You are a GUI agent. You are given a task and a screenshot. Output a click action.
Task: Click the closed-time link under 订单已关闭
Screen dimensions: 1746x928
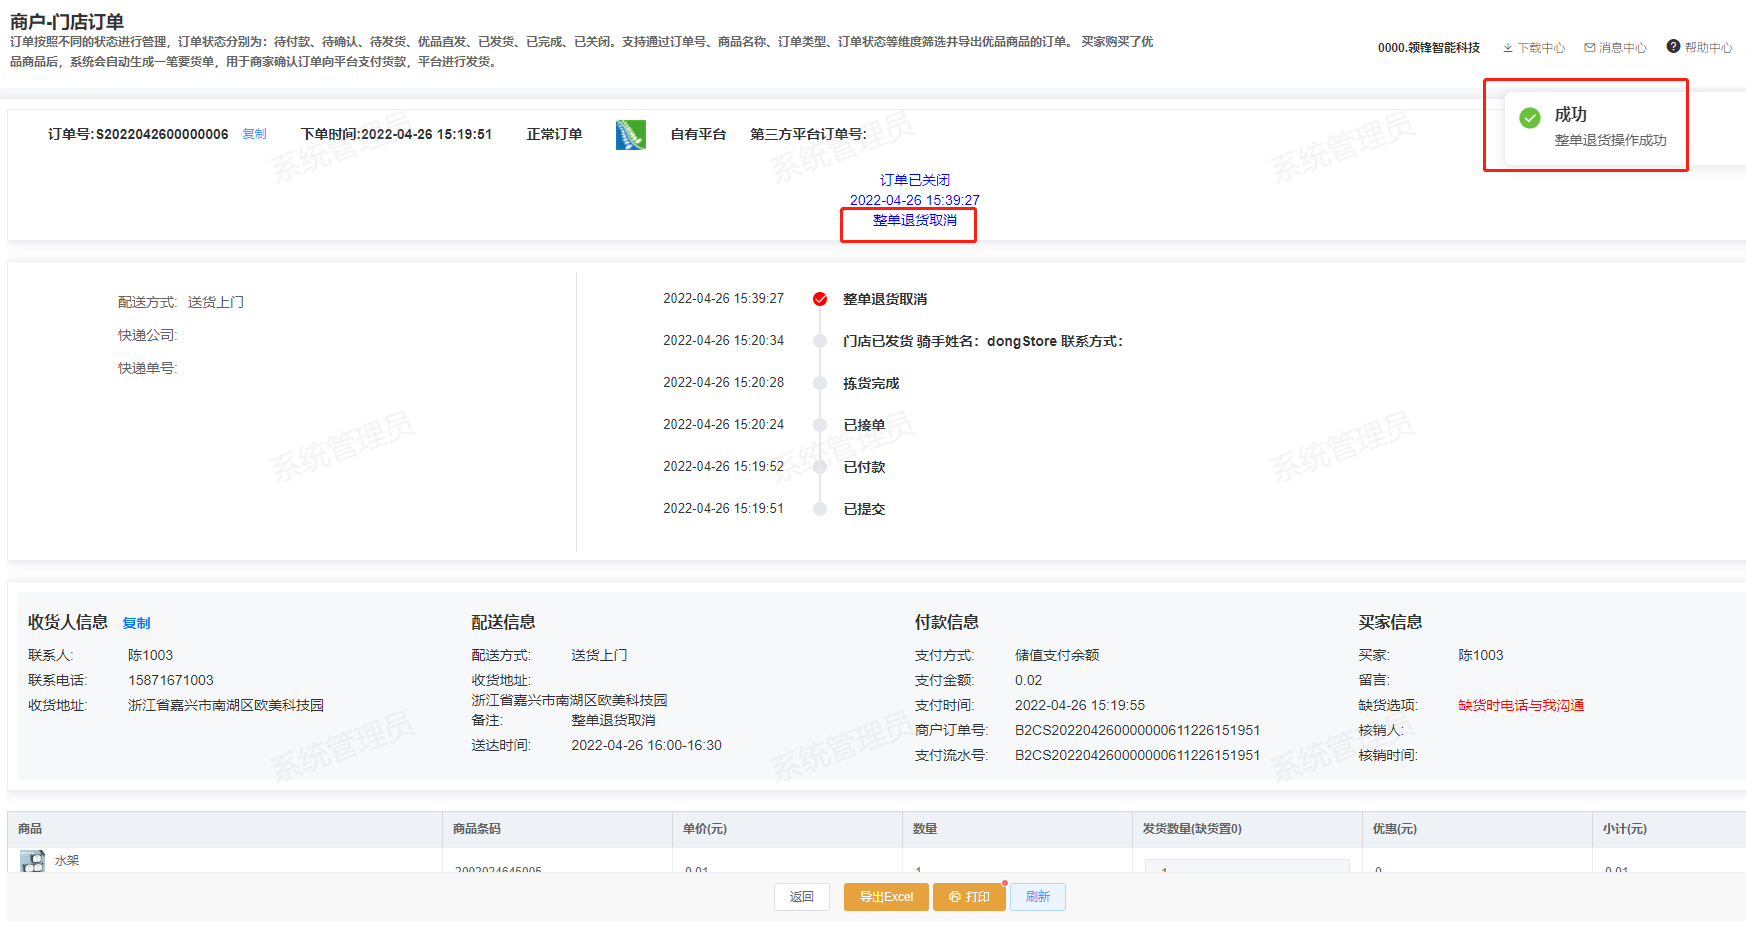click(x=915, y=200)
